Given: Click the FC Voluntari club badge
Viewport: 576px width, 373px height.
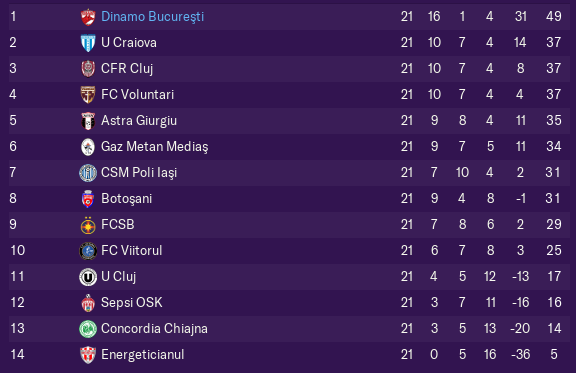Looking at the screenshot, I should pyautogui.click(x=88, y=95).
